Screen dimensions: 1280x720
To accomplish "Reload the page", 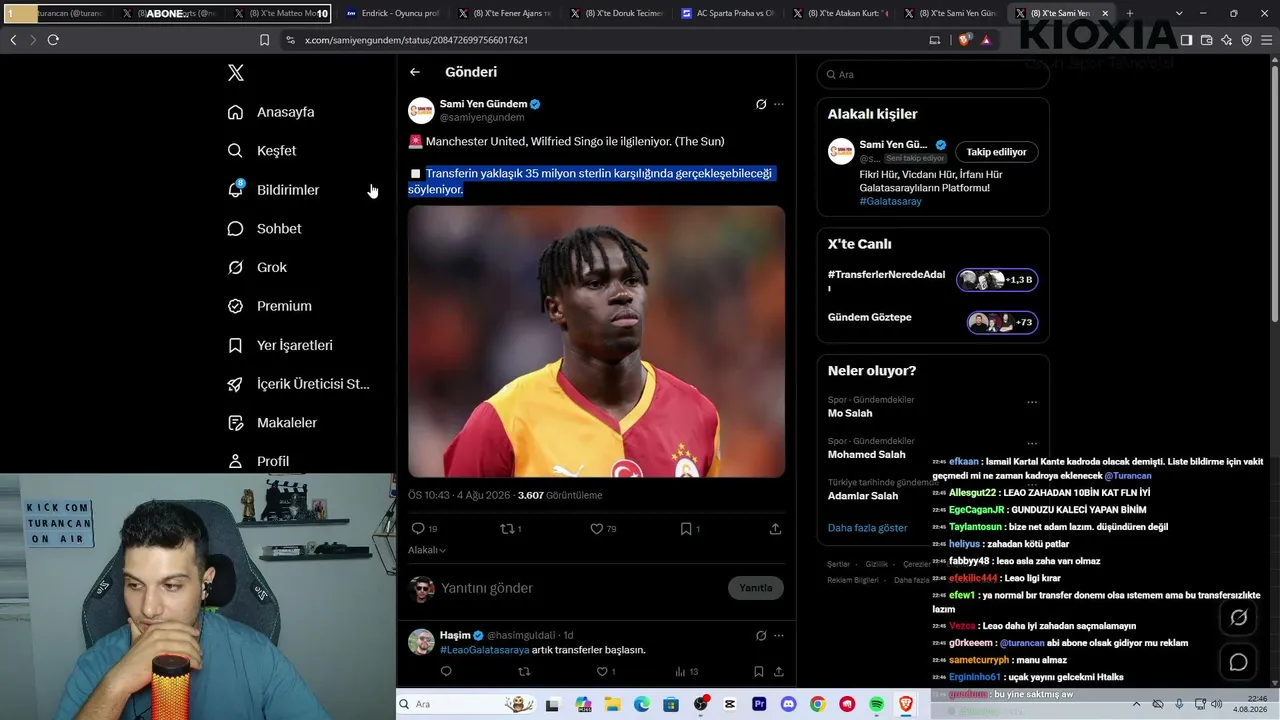I will [x=53, y=40].
